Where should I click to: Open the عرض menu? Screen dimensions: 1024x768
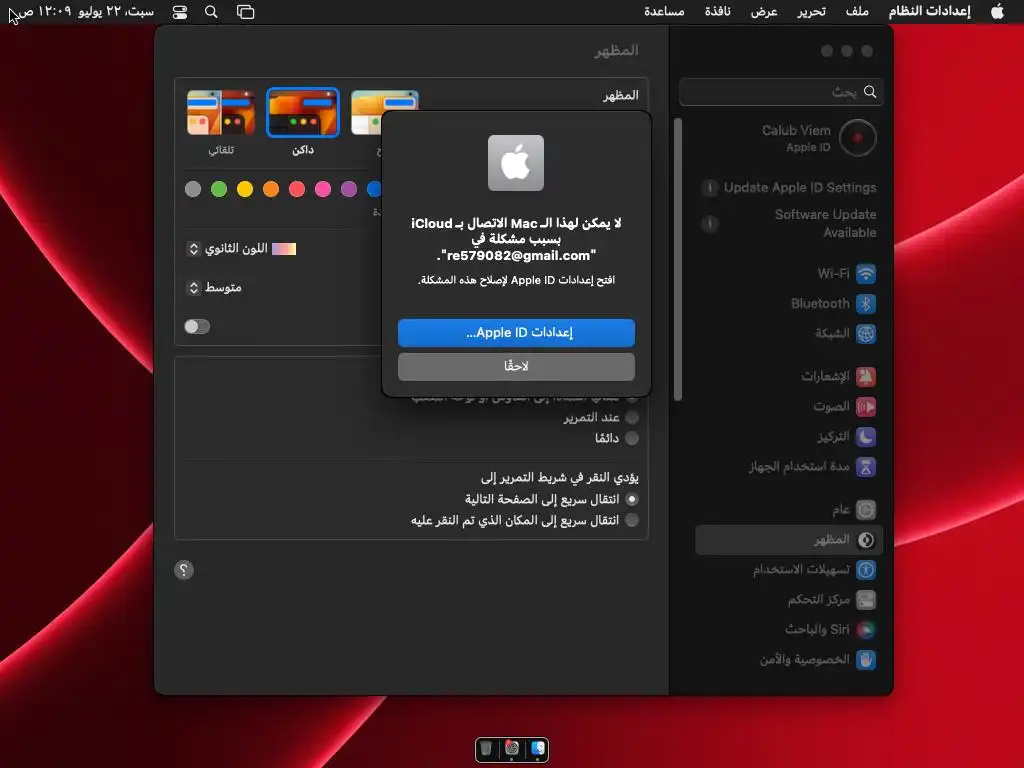click(x=763, y=11)
